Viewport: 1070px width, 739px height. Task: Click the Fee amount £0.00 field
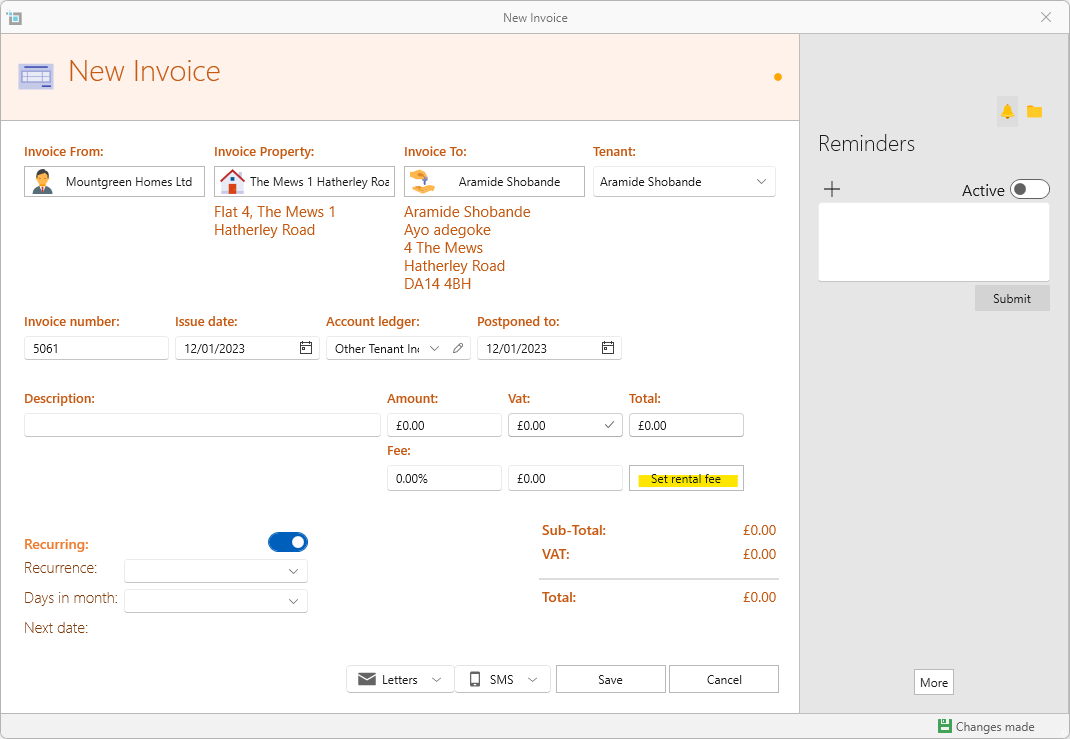[x=565, y=478]
